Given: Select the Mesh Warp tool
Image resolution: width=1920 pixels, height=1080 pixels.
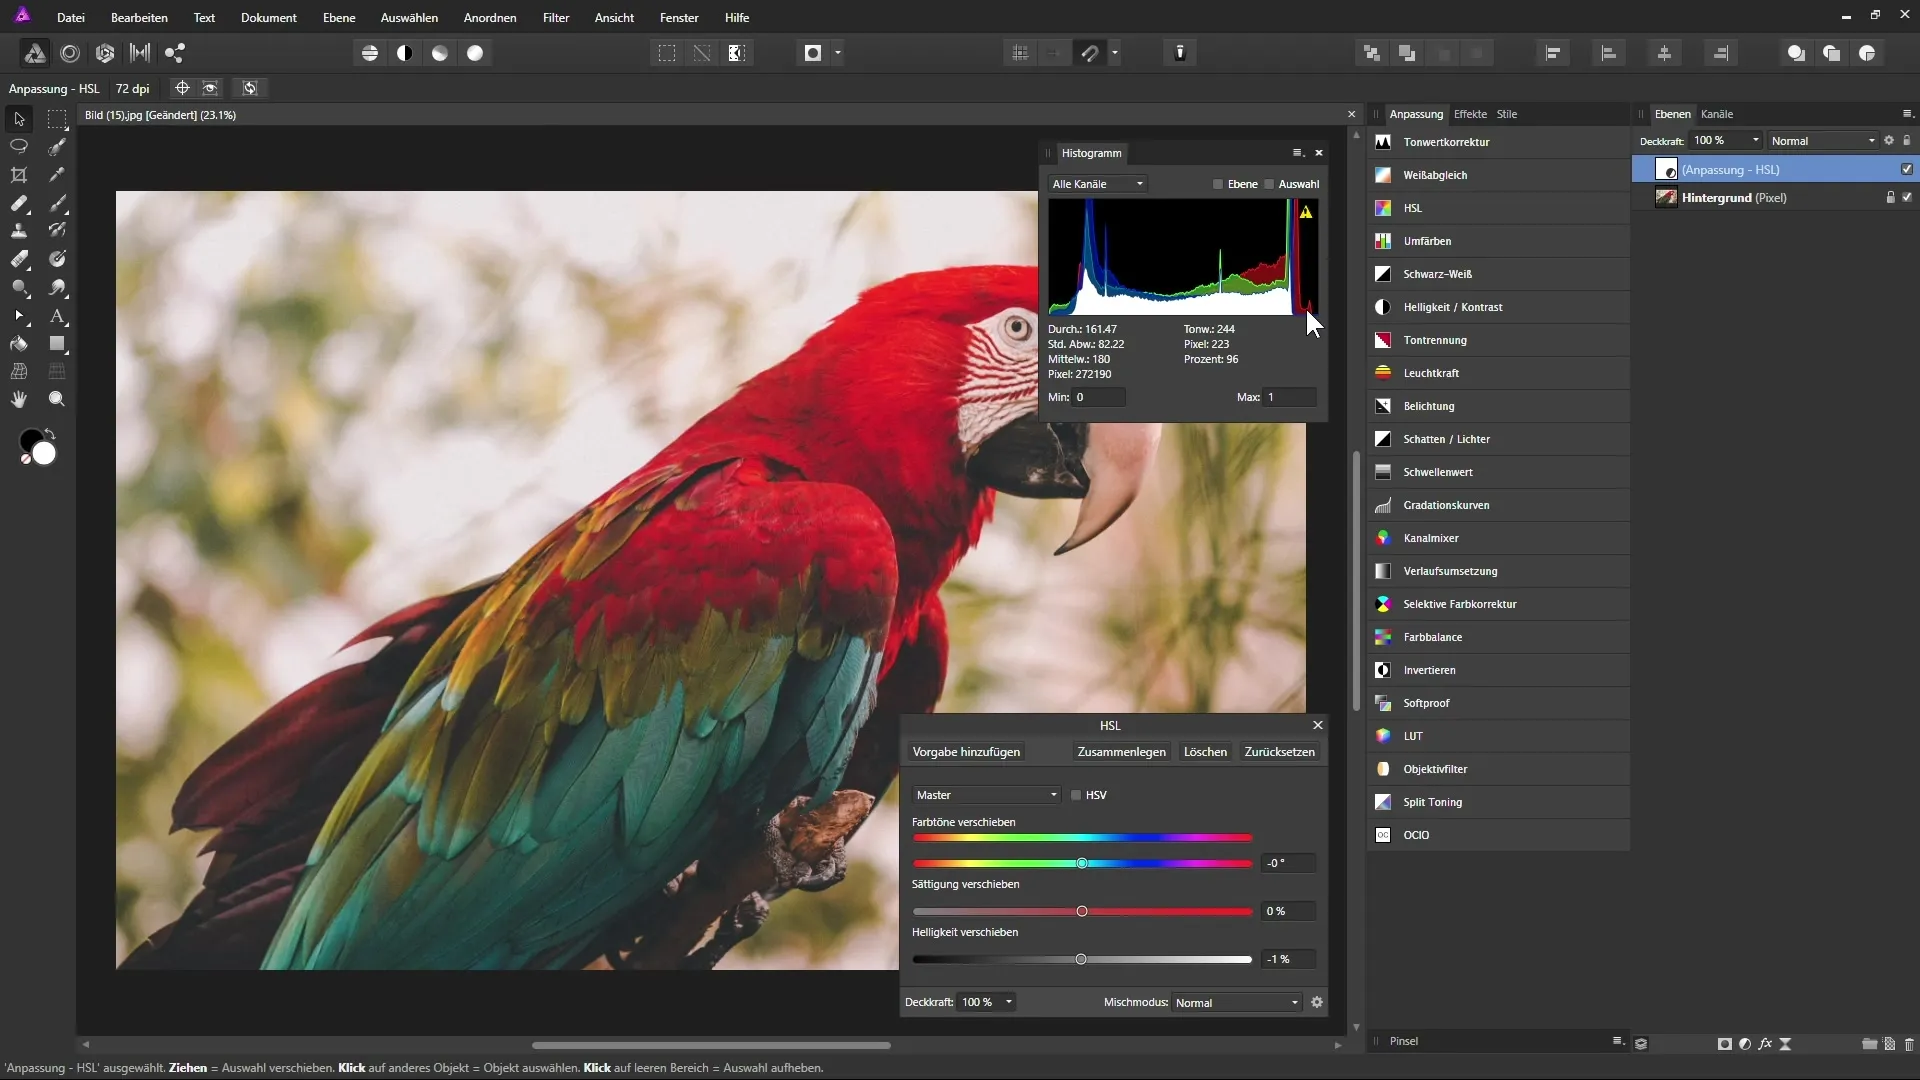Looking at the screenshot, I should [x=19, y=371].
